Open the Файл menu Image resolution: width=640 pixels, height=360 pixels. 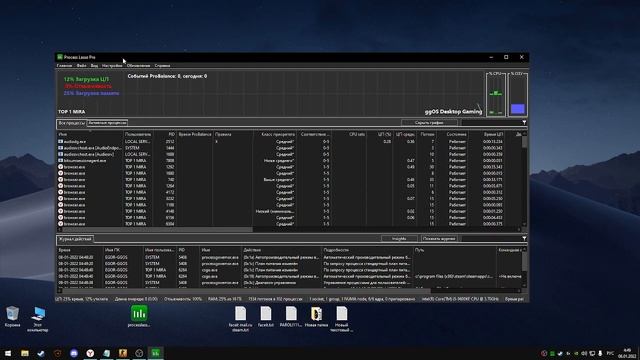pyautogui.click(x=81, y=66)
